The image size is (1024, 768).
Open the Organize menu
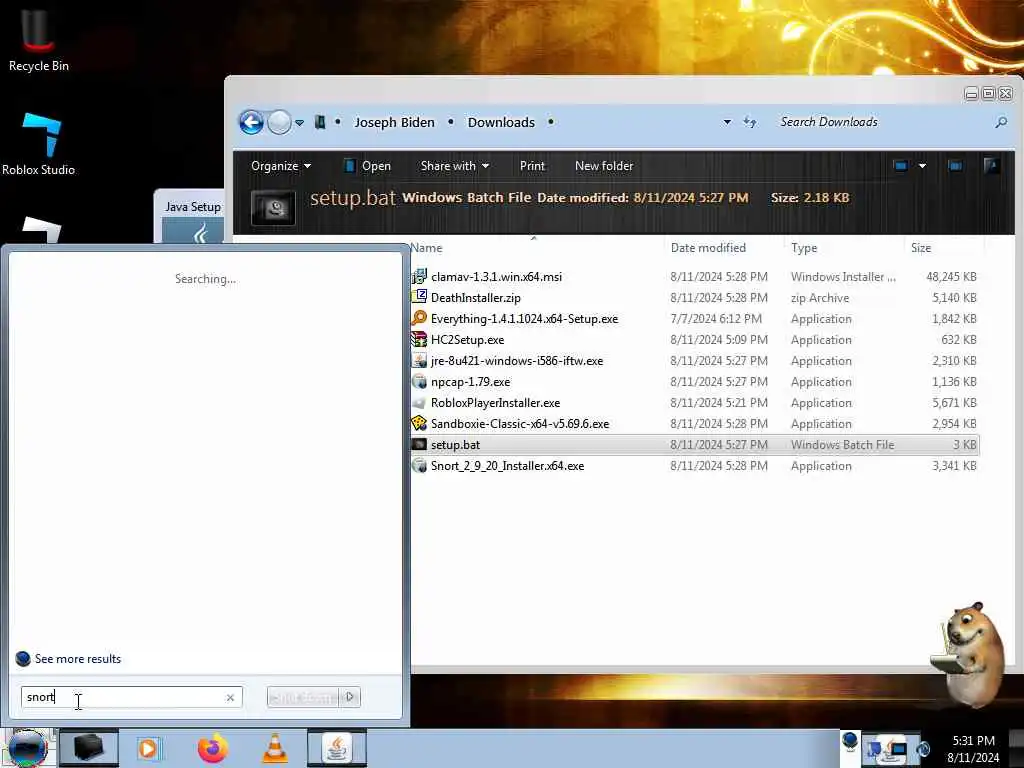[281, 166]
